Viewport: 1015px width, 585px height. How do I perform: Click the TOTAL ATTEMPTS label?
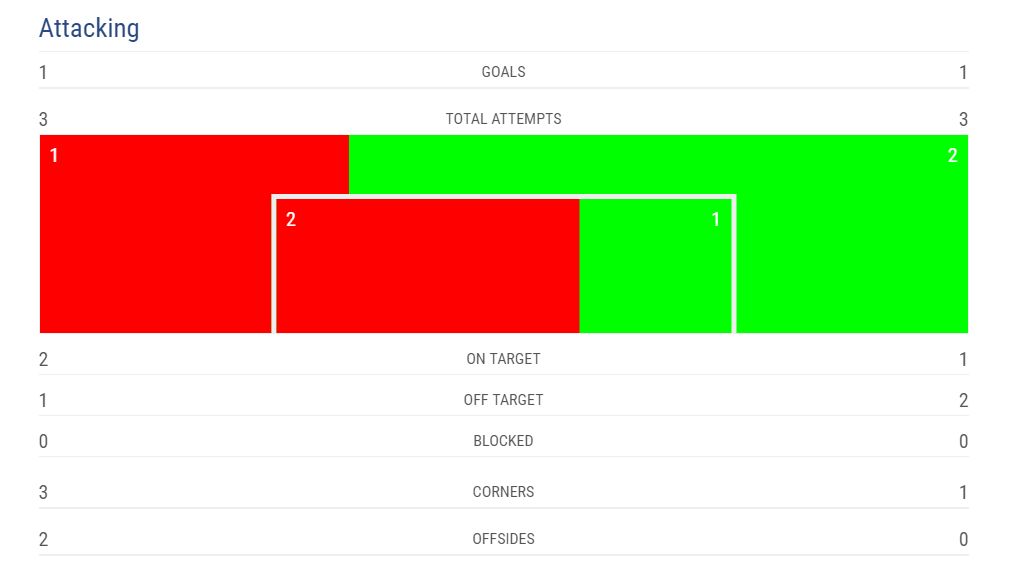503,119
